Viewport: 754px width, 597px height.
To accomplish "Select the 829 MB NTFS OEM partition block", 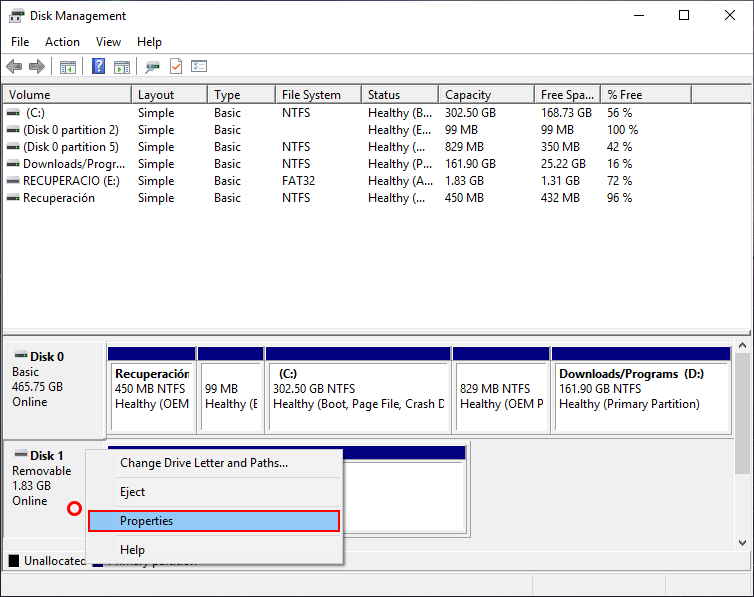I will pos(501,390).
